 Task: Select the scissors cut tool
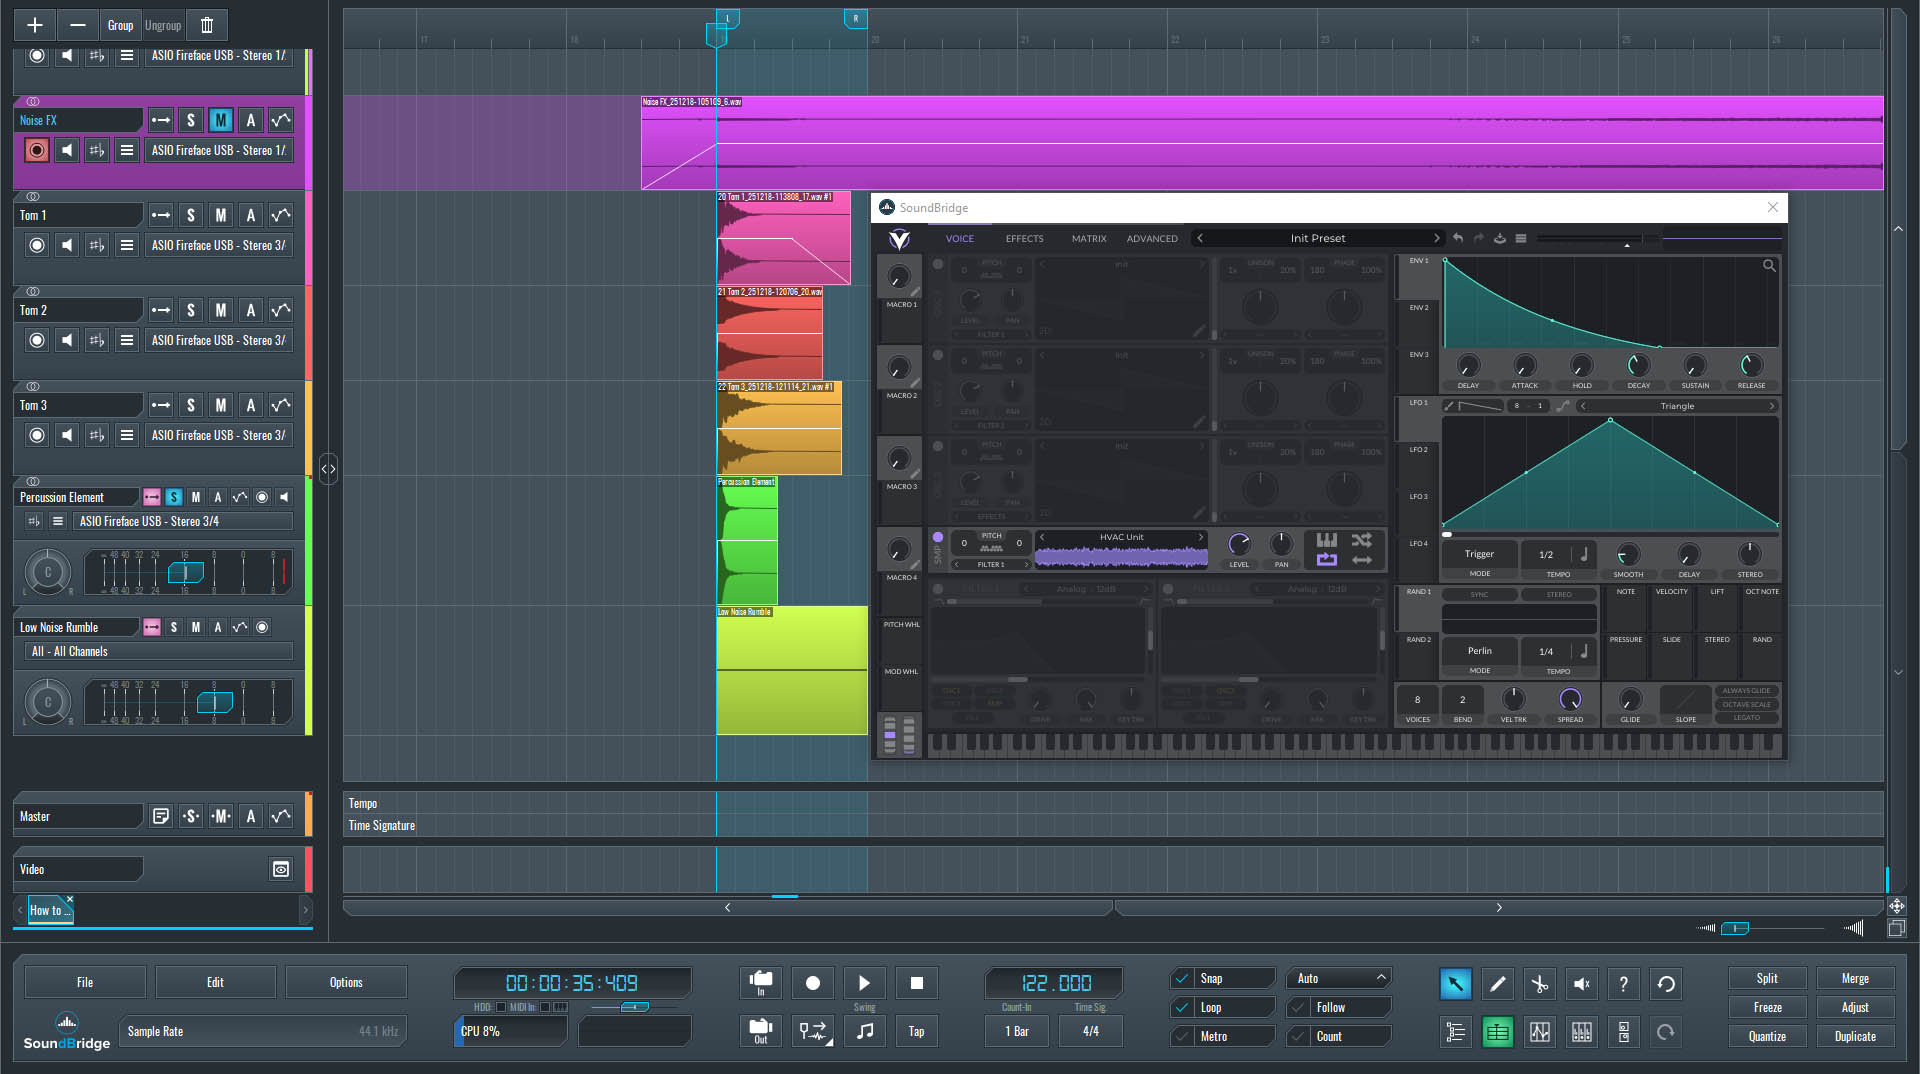pyautogui.click(x=1539, y=984)
